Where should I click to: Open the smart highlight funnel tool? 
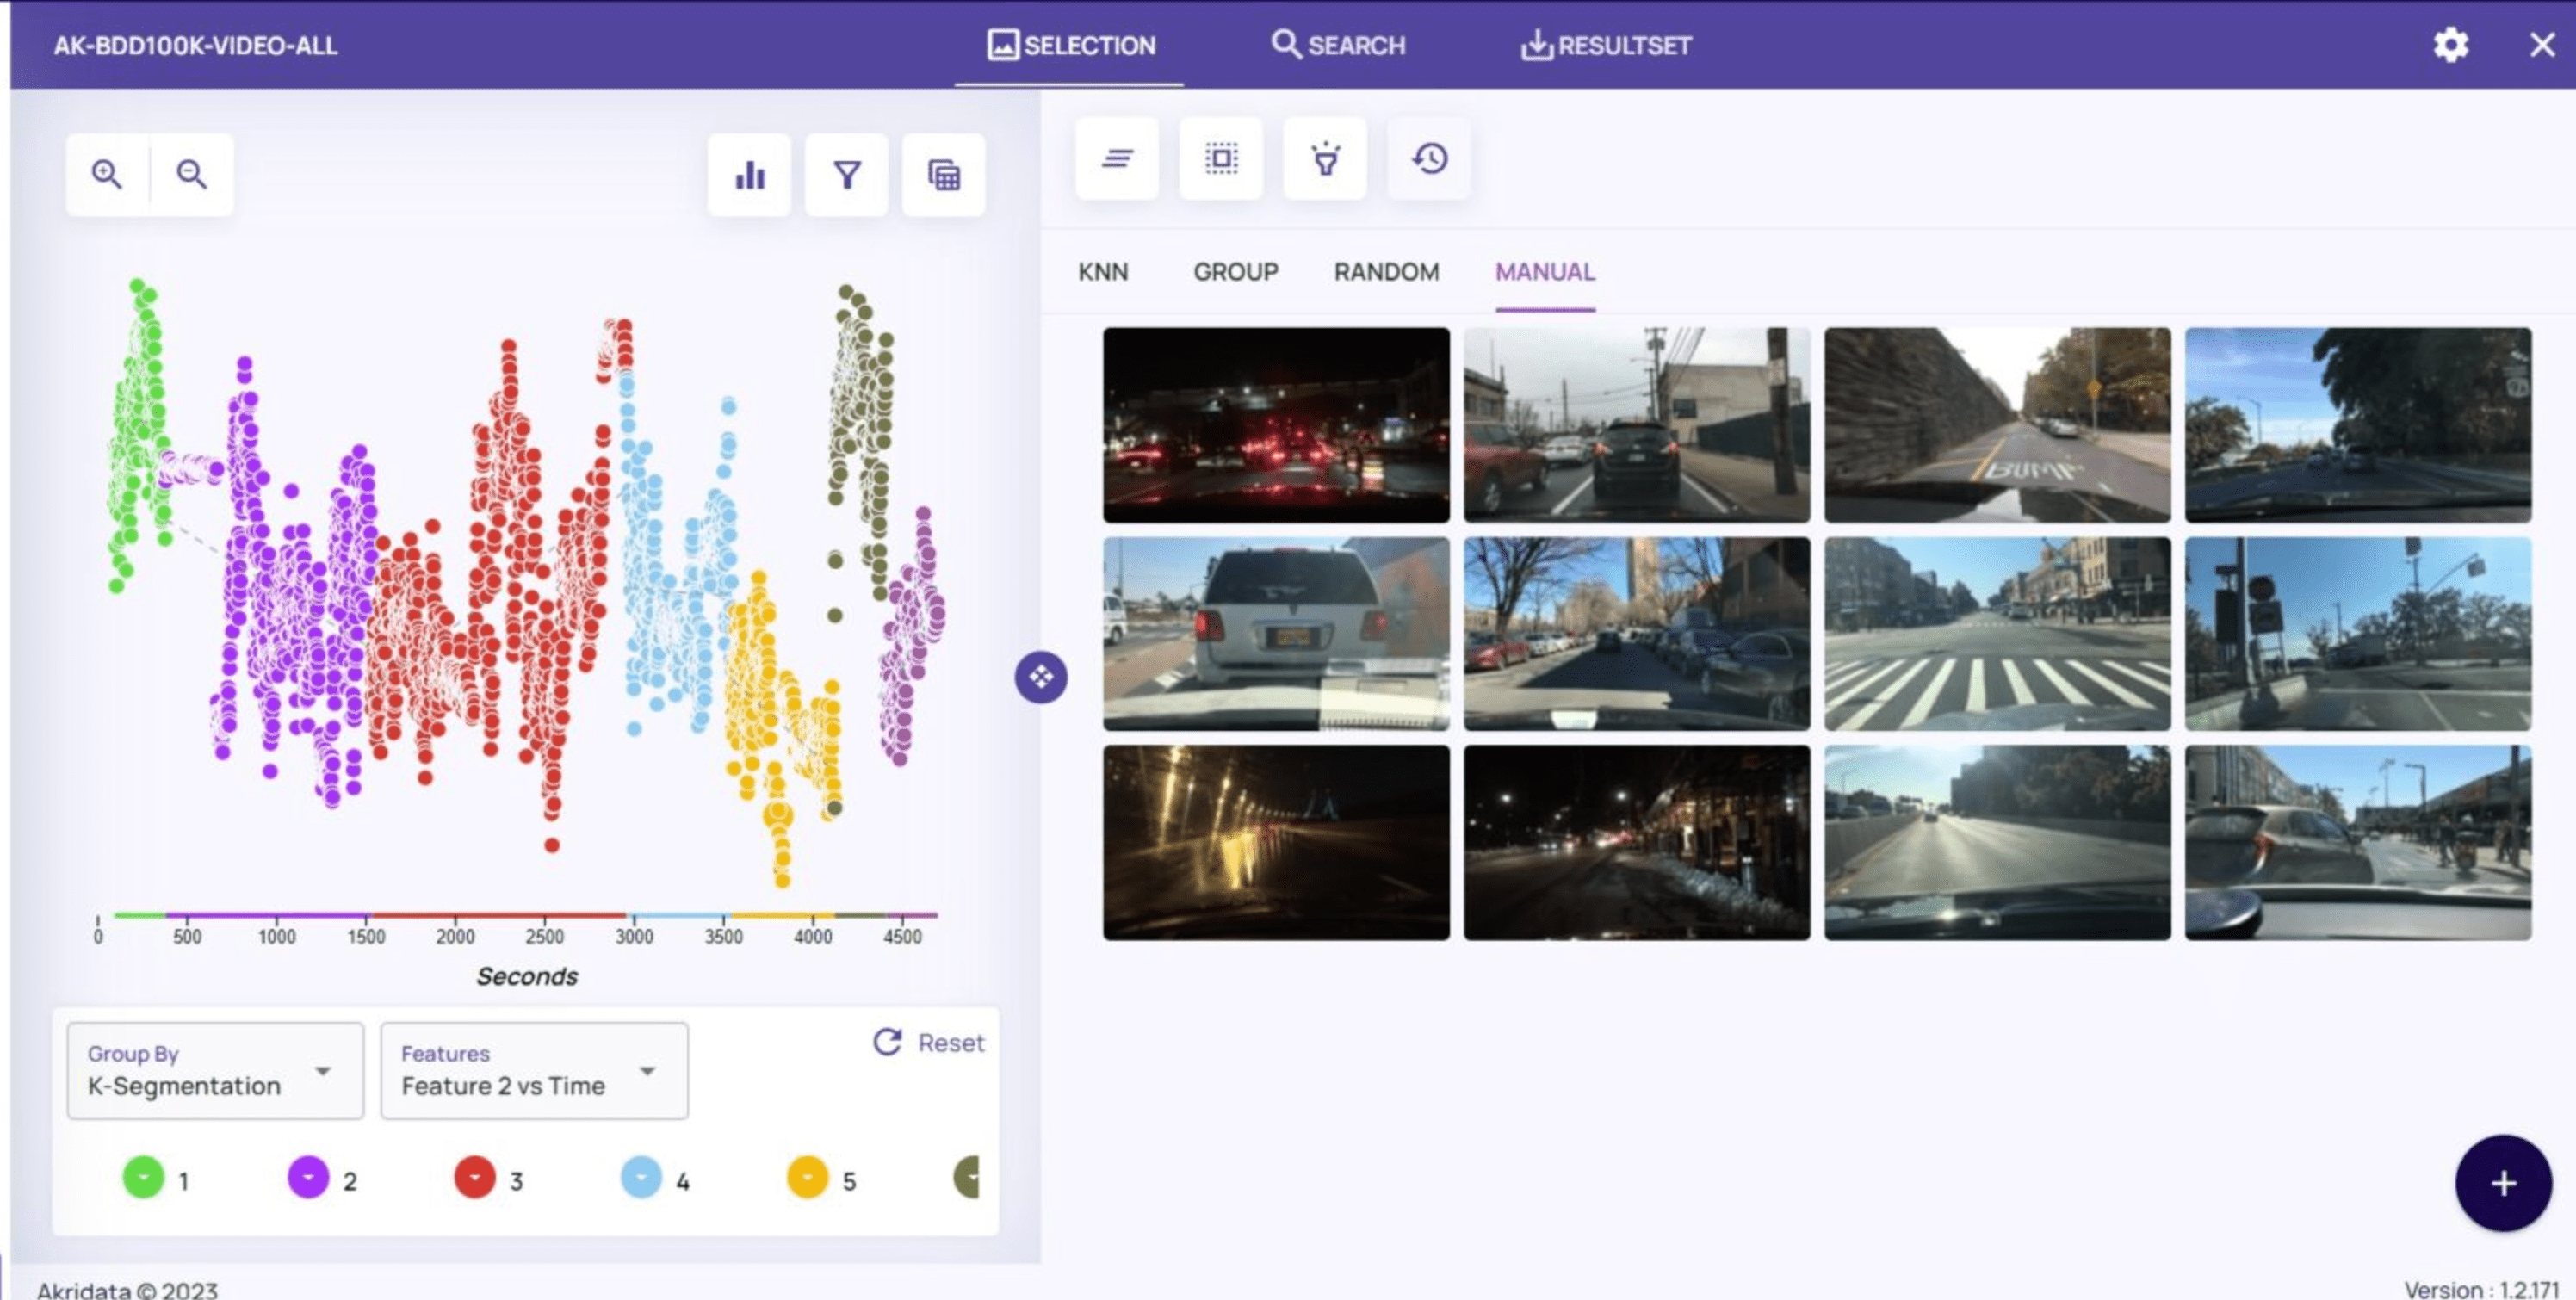pyautogui.click(x=1325, y=158)
